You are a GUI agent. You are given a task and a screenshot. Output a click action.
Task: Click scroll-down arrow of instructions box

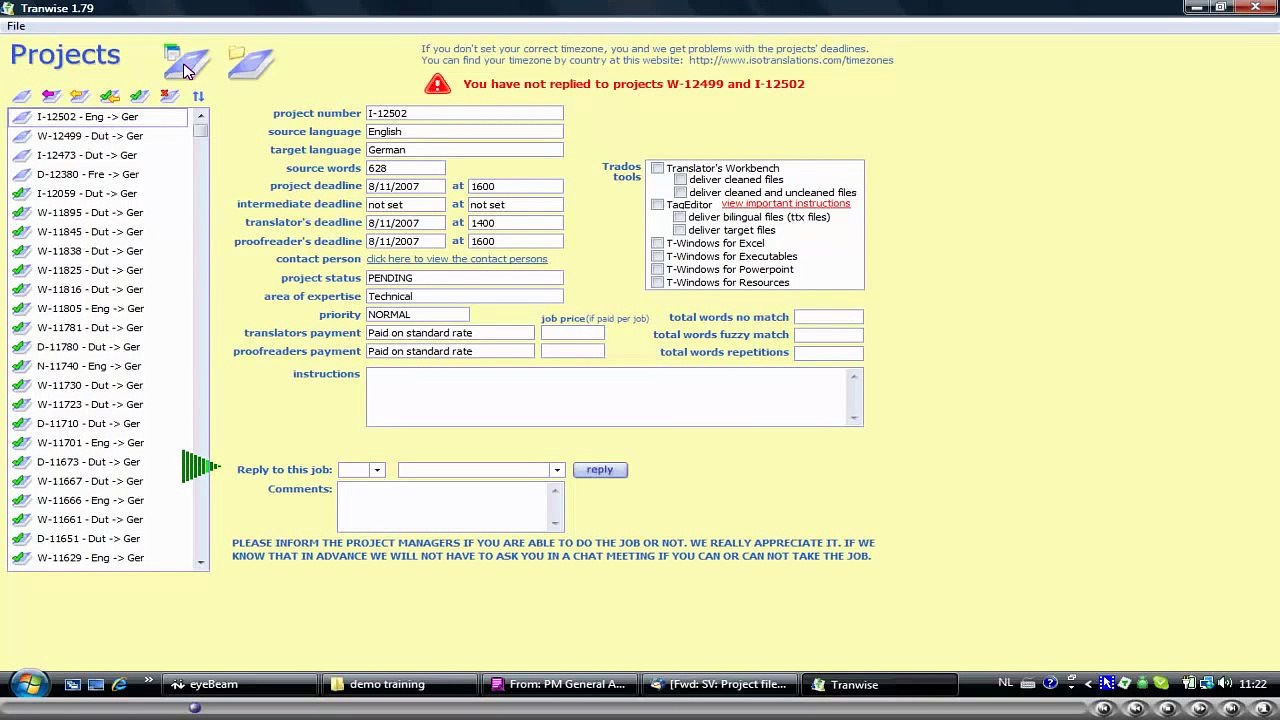click(854, 418)
